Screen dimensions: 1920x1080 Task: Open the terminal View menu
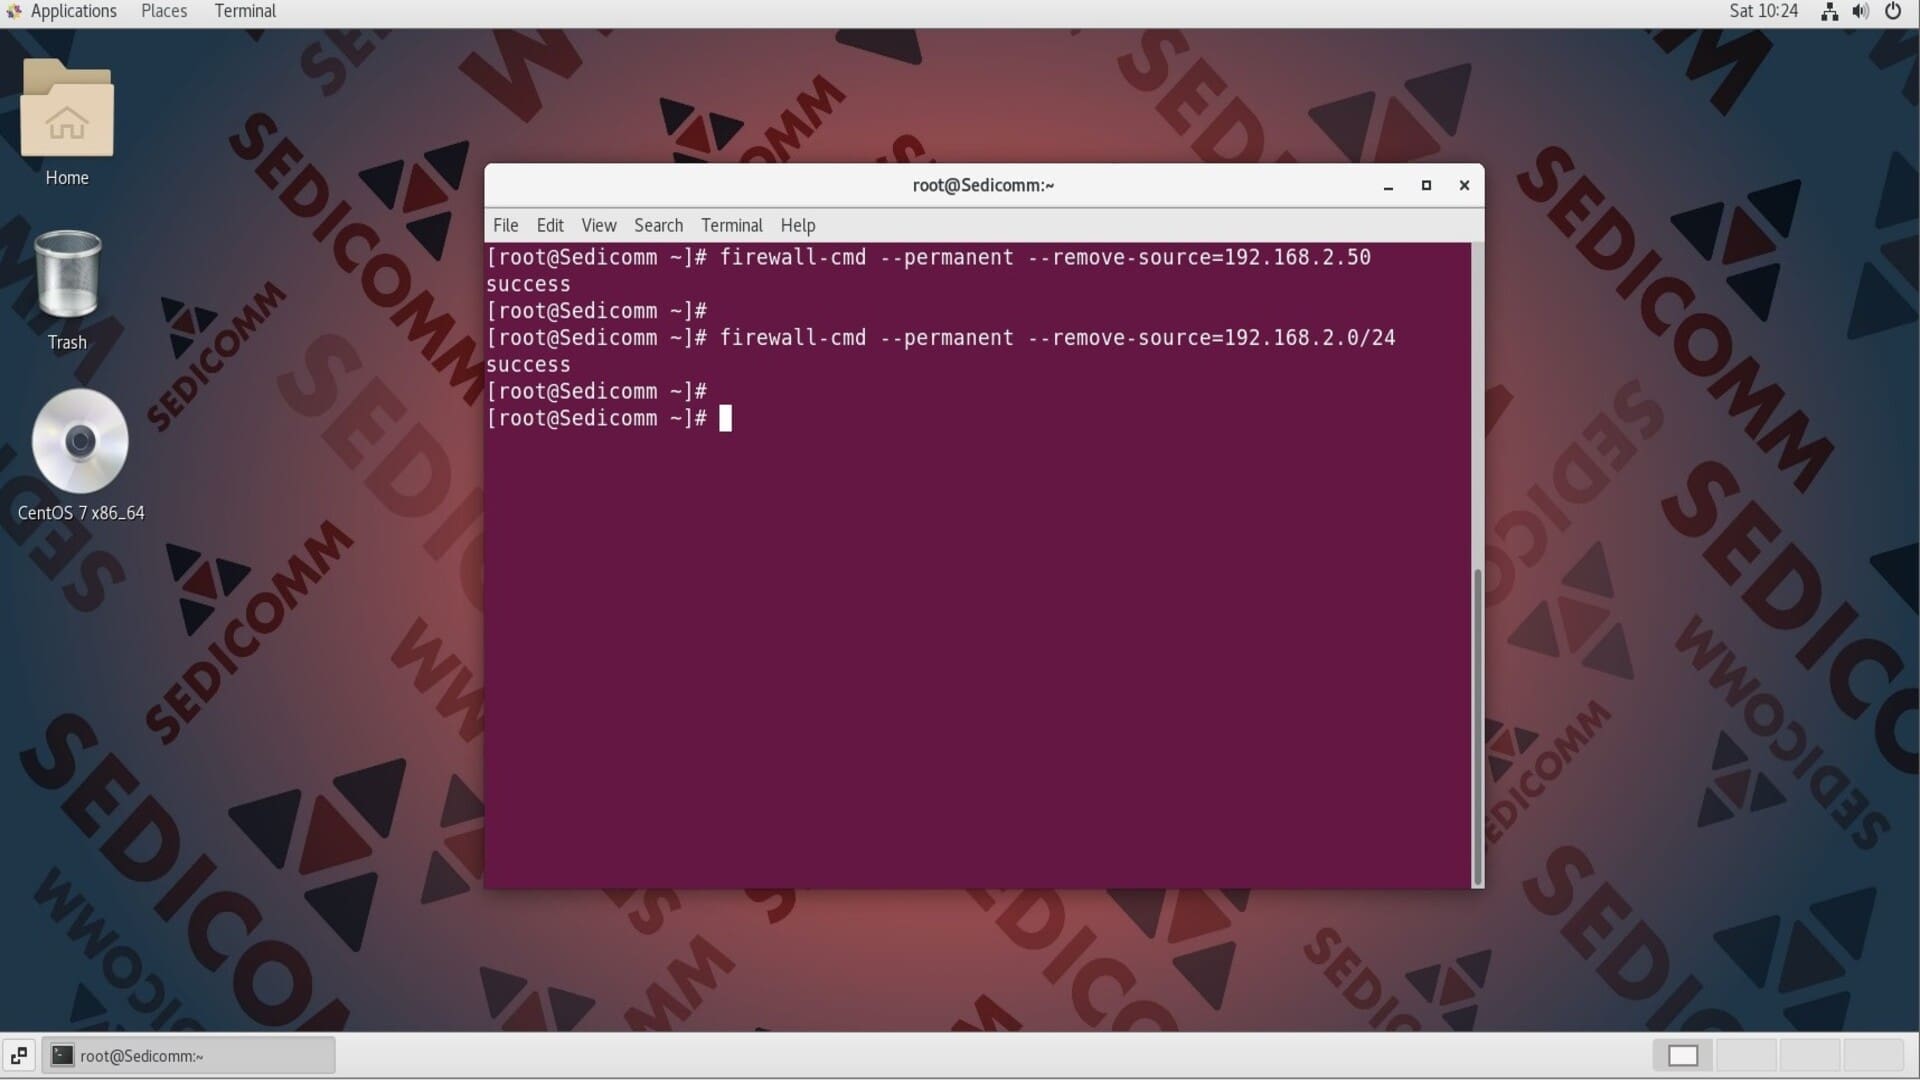point(599,225)
